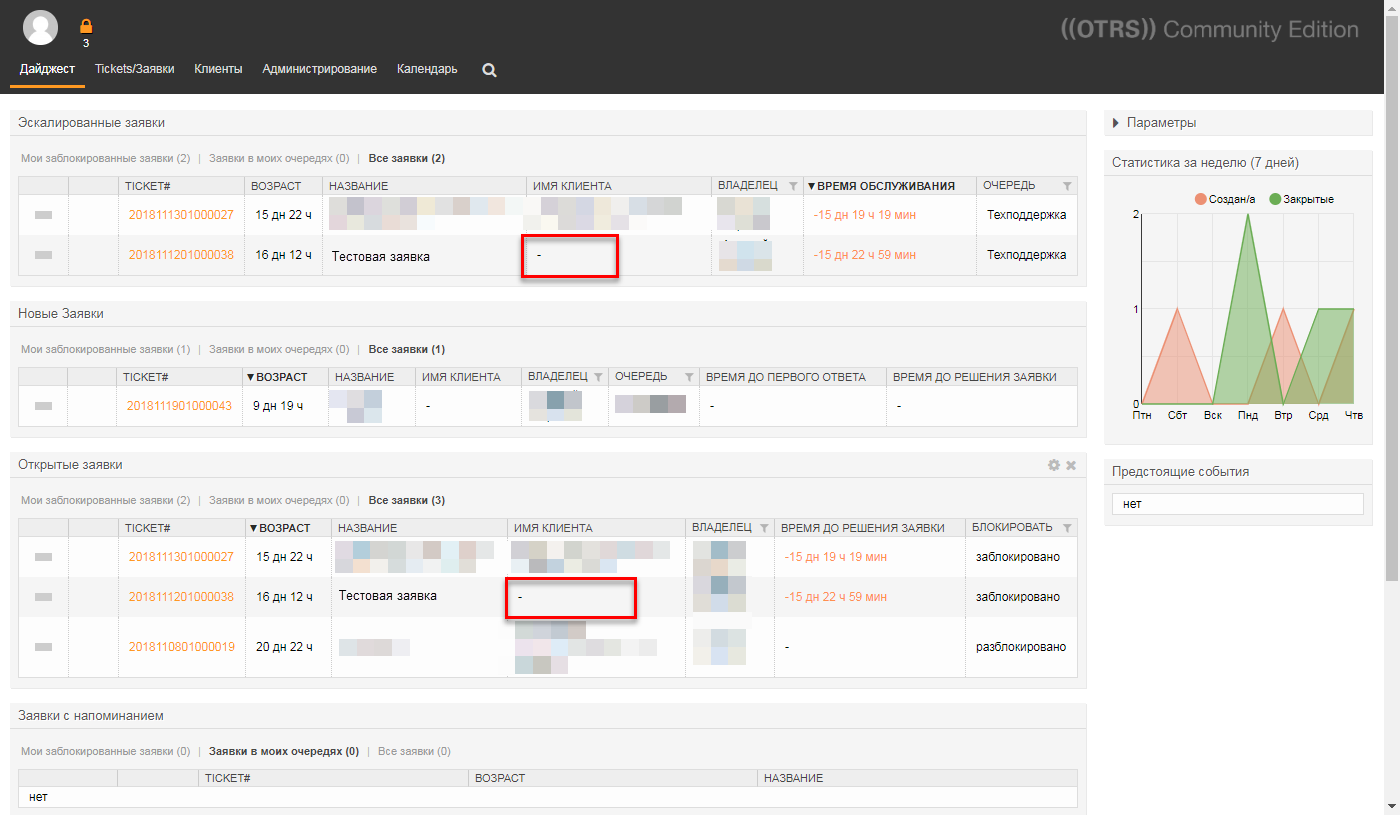Click flag icon of 2018111201000038 in Эскалированные заявки
Image resolution: width=1400 pixels, height=815 pixels.
tap(43, 255)
